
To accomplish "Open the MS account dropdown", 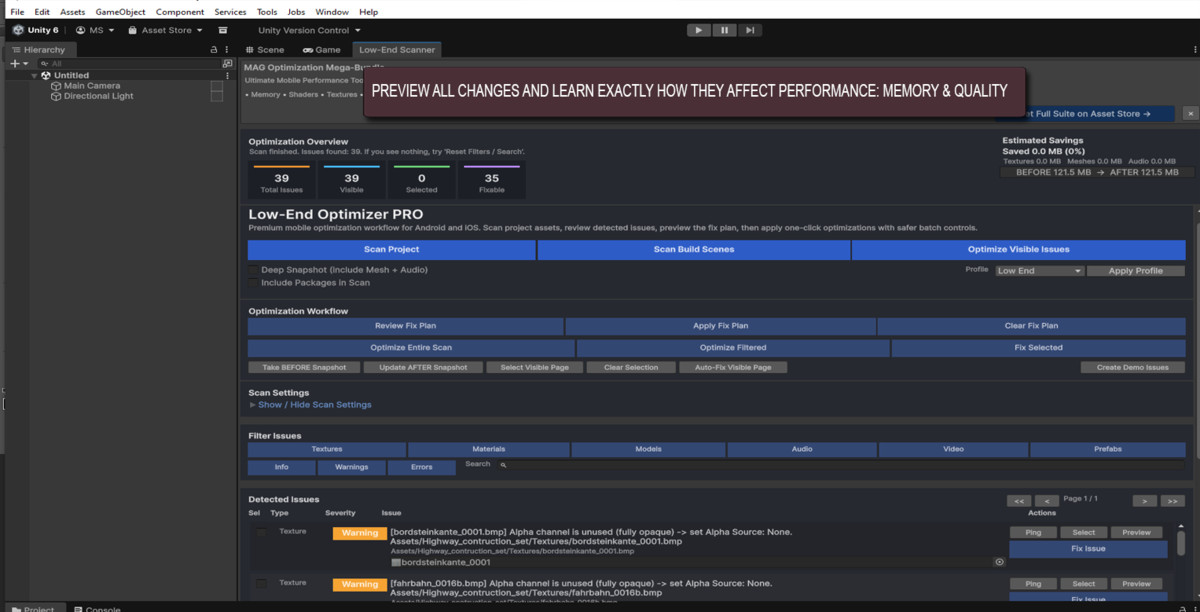I will tap(95, 30).
